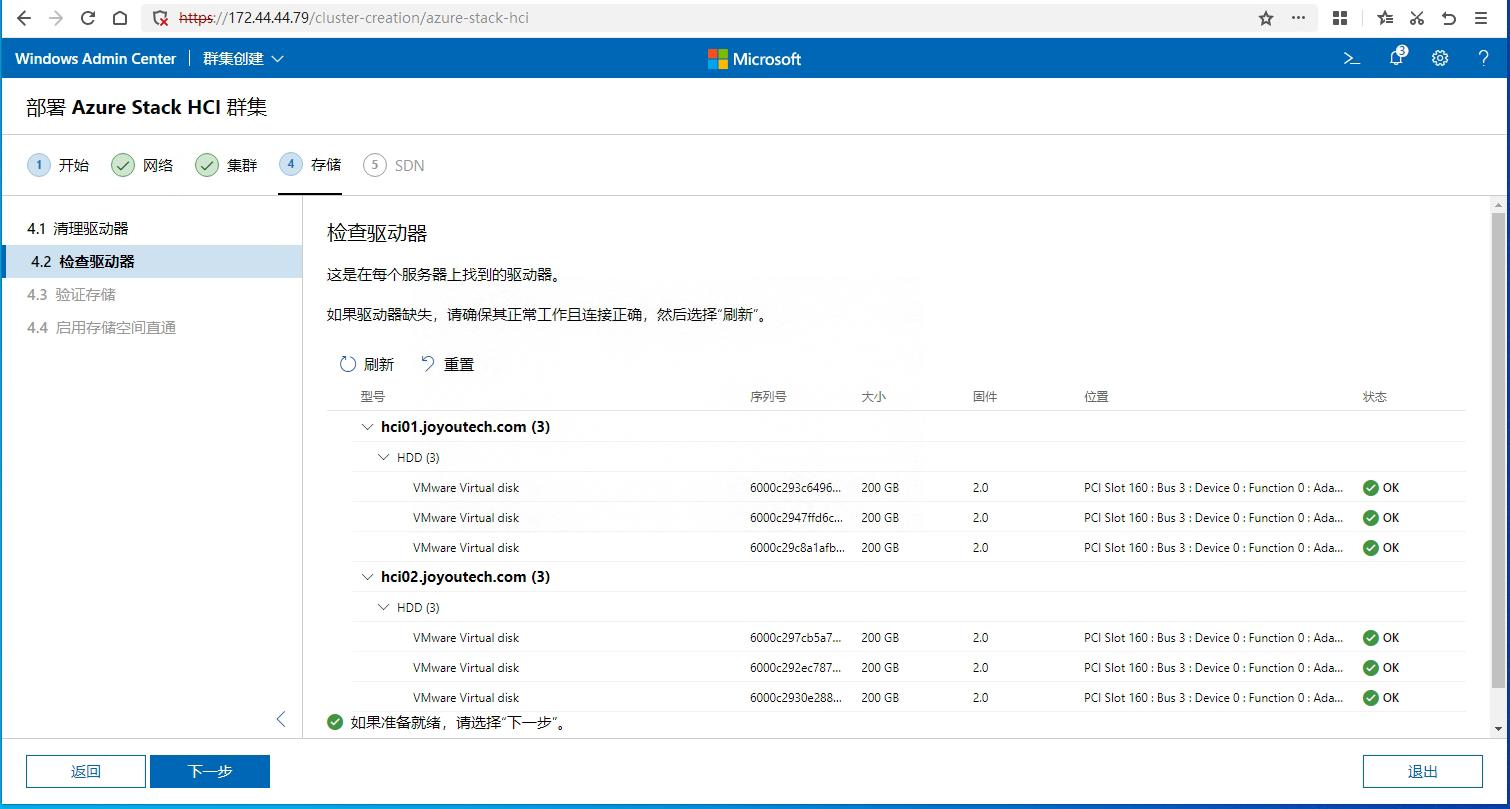Viewport: 1510px width, 809px height.
Task: Click the insecure certificate shield icon
Action: tap(160, 18)
